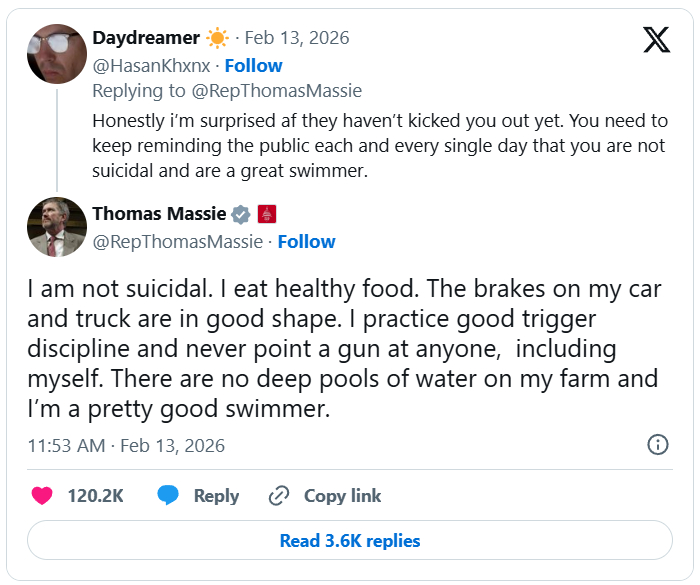Open the tweet info icon
Image resolution: width=700 pixels, height=585 pixels.
click(658, 445)
